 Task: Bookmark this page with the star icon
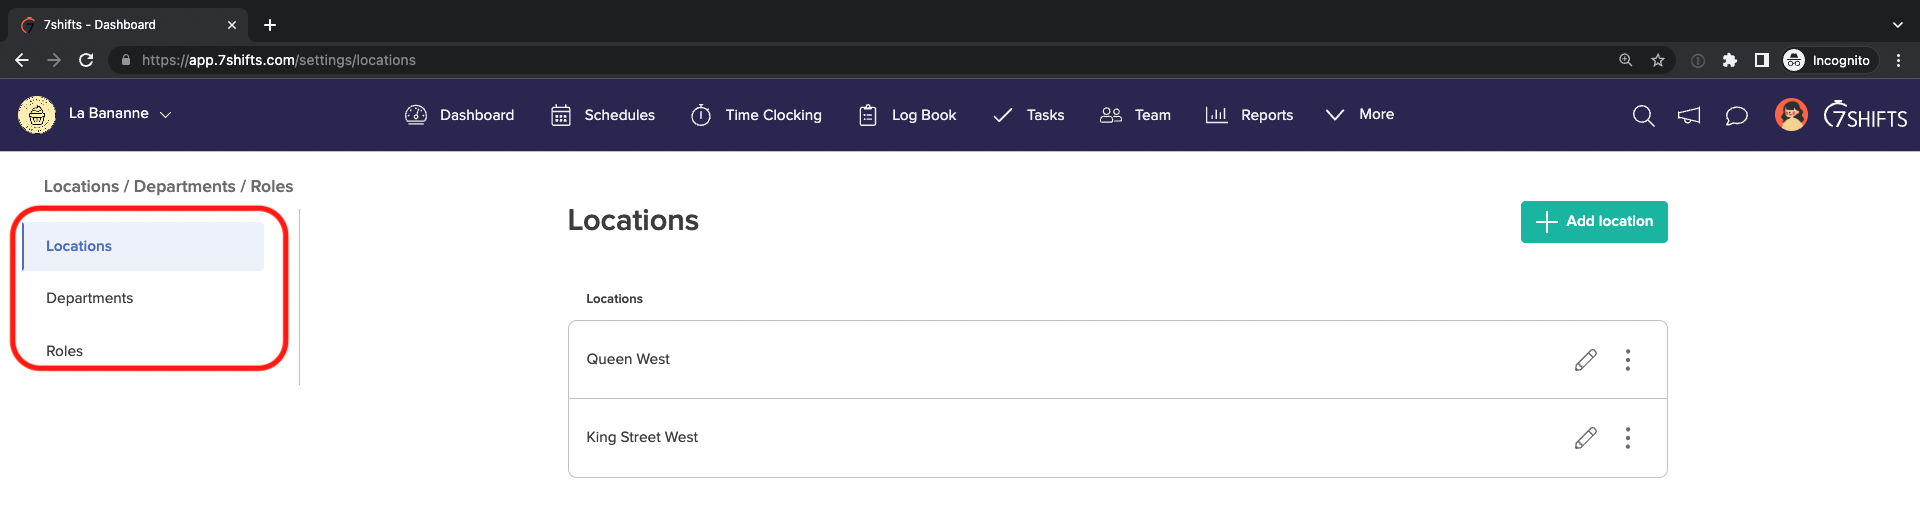[1658, 60]
